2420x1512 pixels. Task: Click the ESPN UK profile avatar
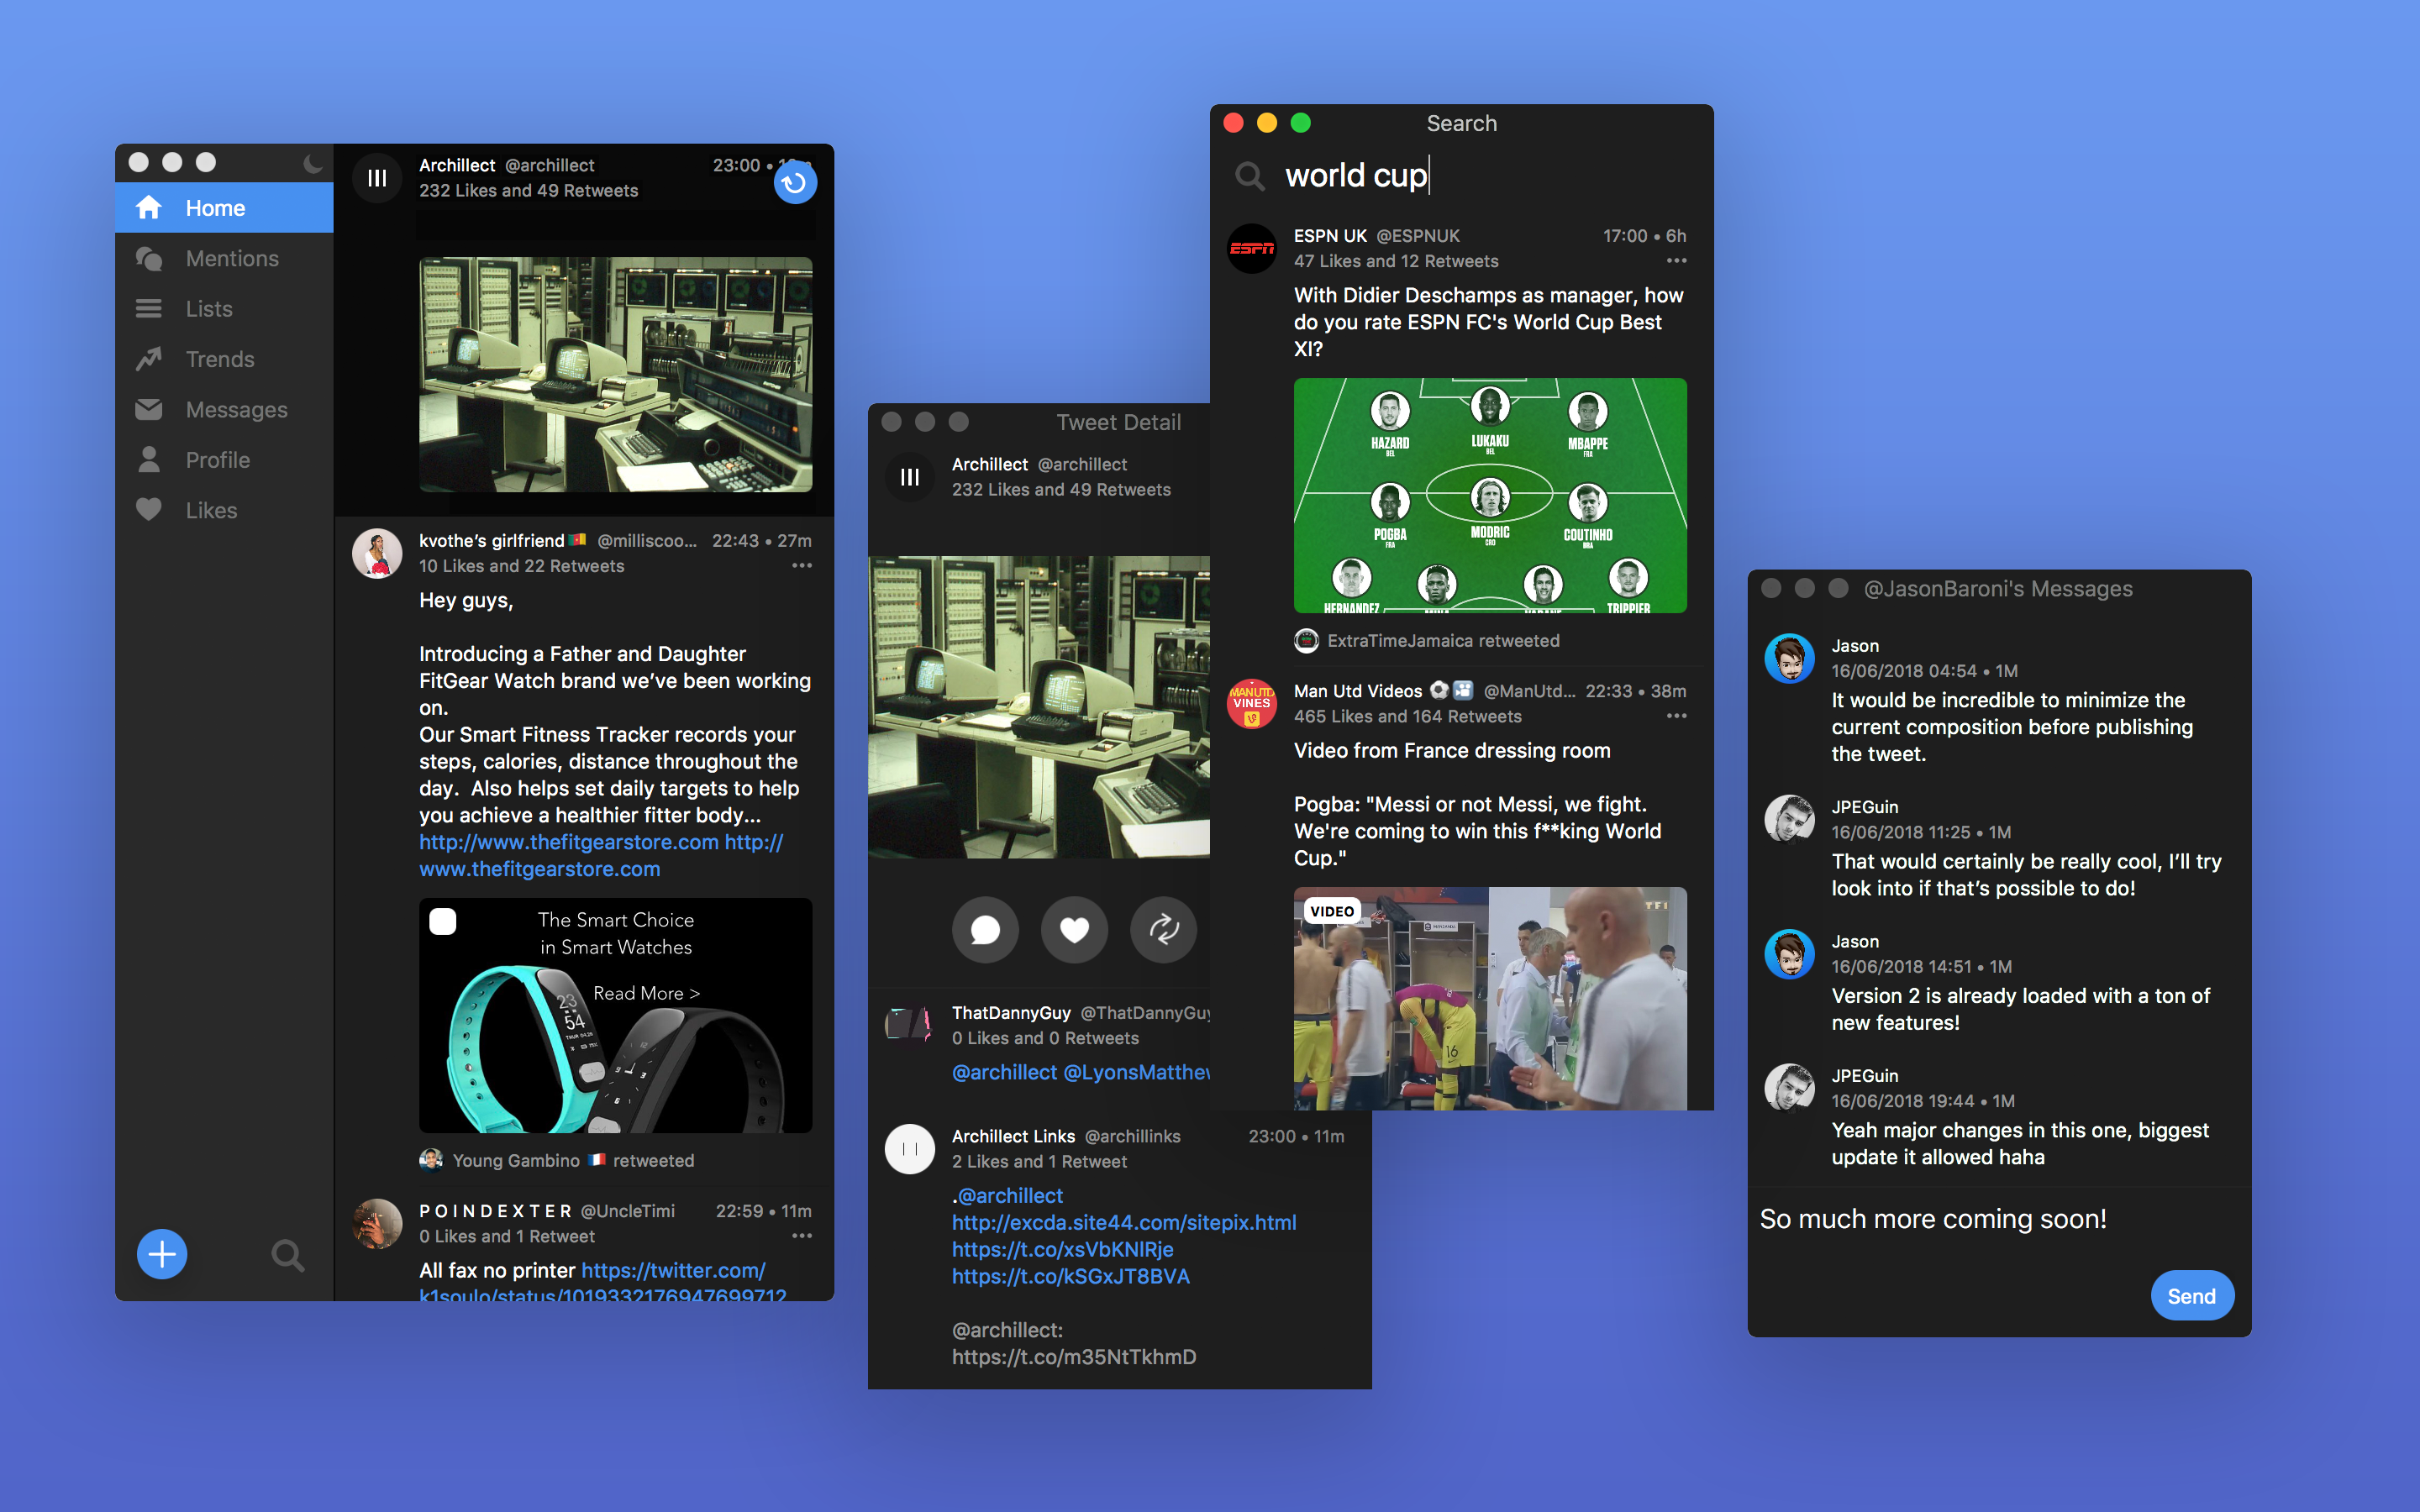(x=1251, y=248)
